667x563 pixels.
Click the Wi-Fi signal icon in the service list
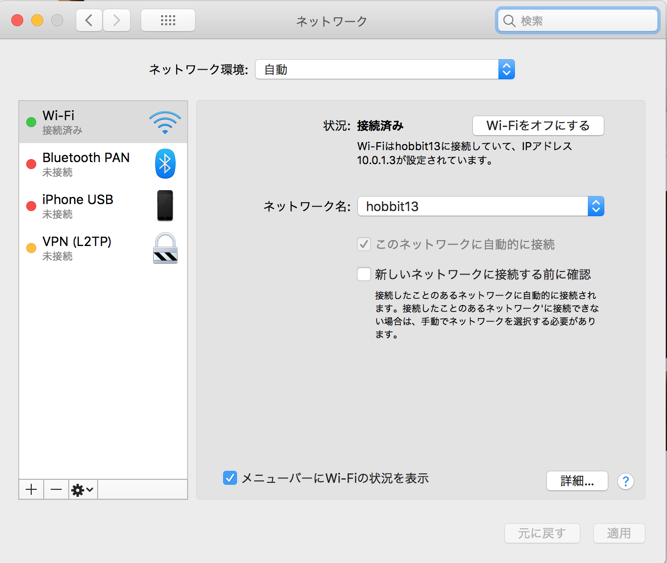165,122
